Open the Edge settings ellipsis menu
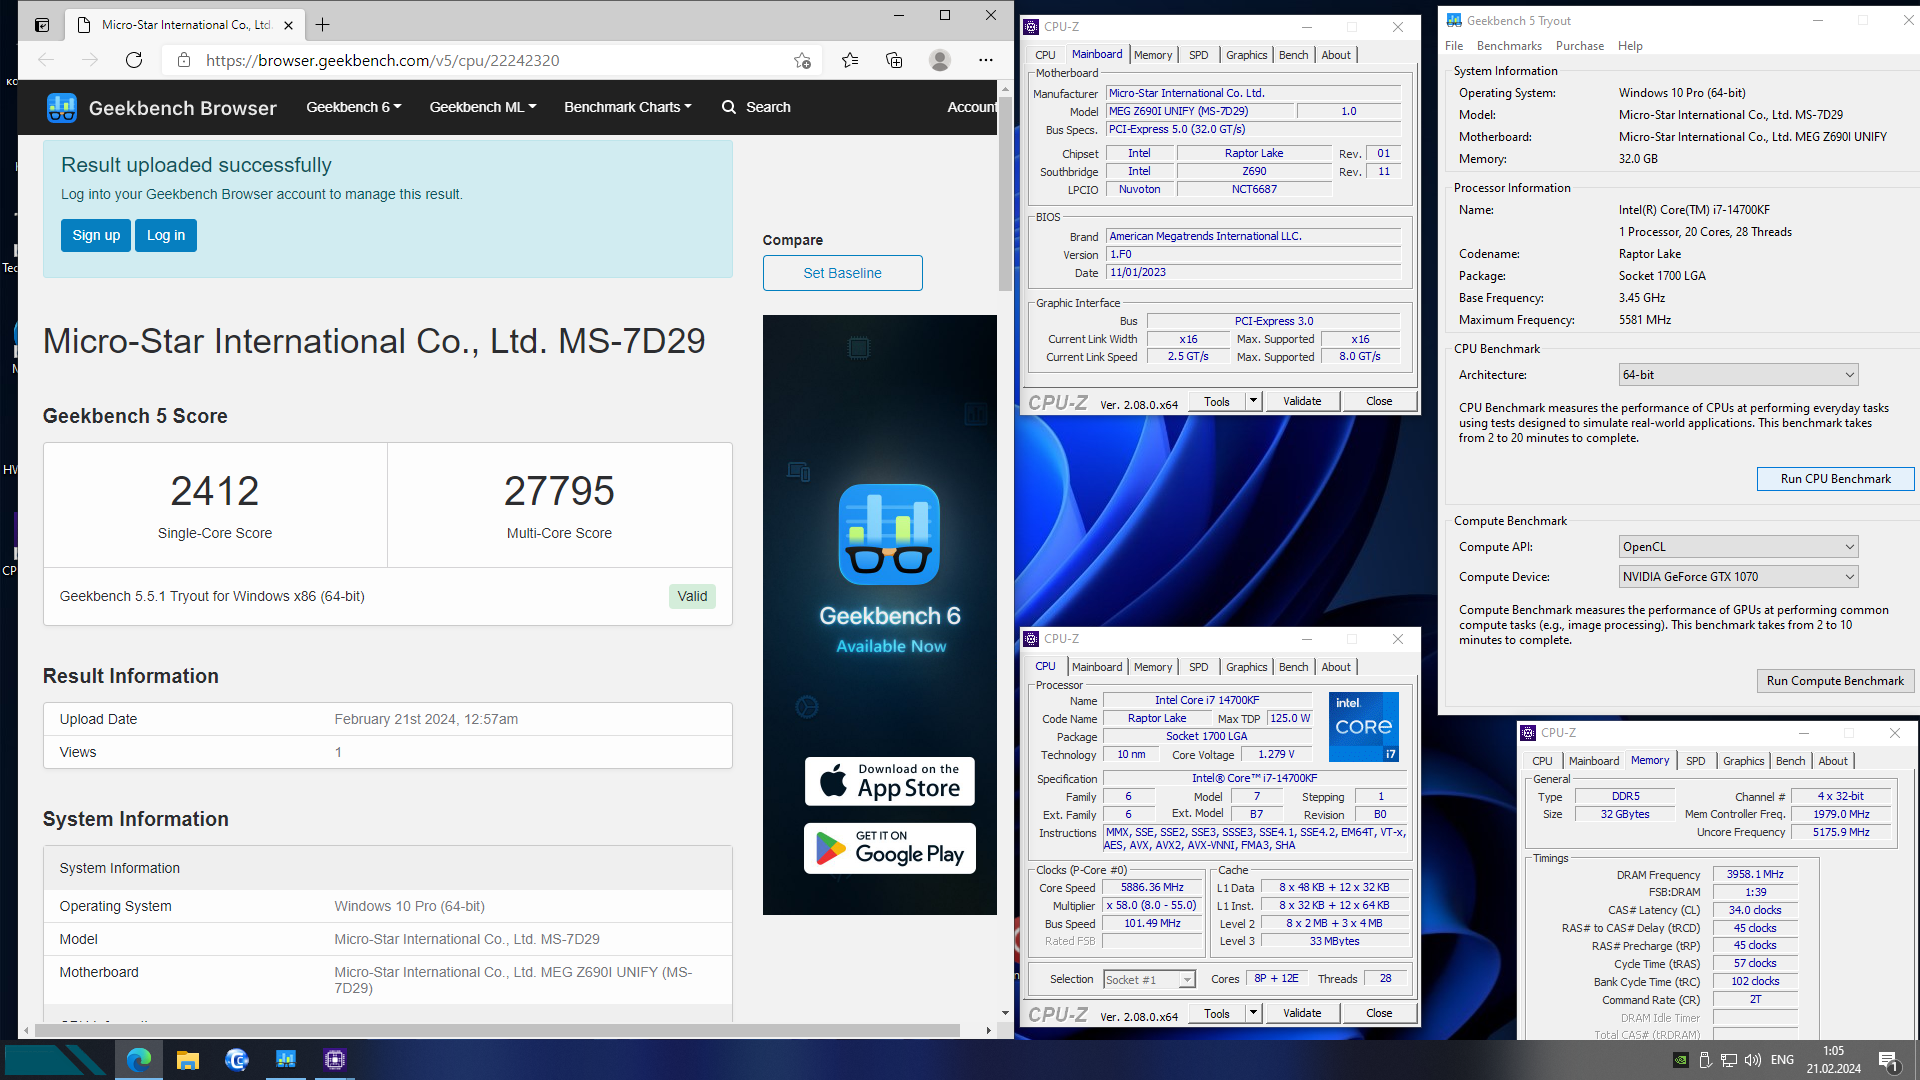Image resolution: width=1920 pixels, height=1080 pixels. (x=986, y=60)
